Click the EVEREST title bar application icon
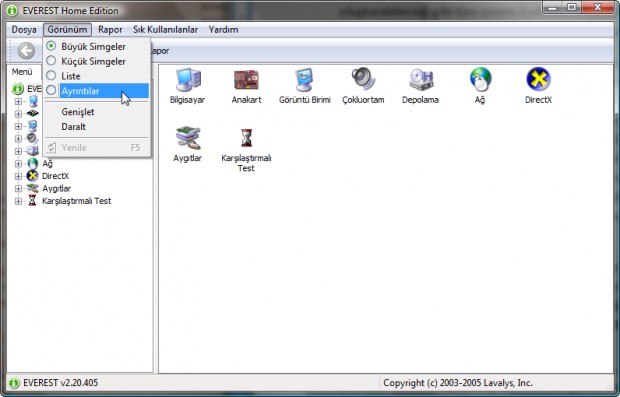620x397 pixels. tap(12, 10)
